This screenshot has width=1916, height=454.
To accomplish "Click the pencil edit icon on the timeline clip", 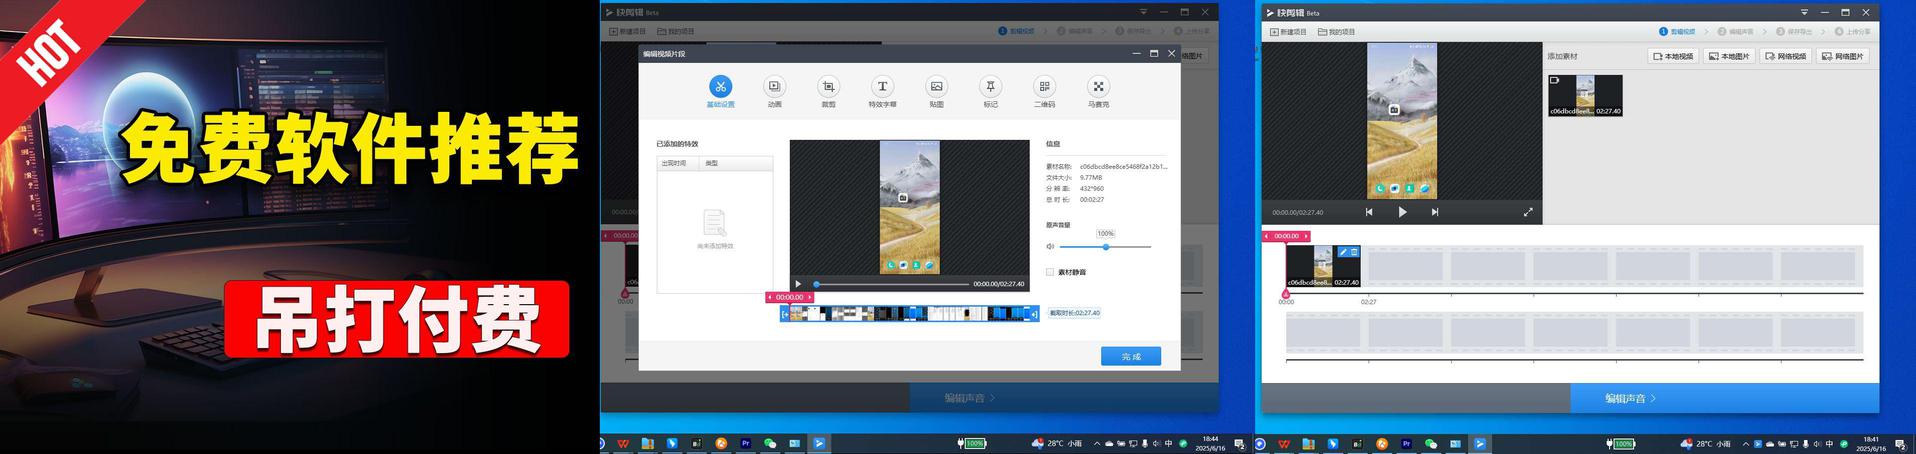I will pos(1343,252).
